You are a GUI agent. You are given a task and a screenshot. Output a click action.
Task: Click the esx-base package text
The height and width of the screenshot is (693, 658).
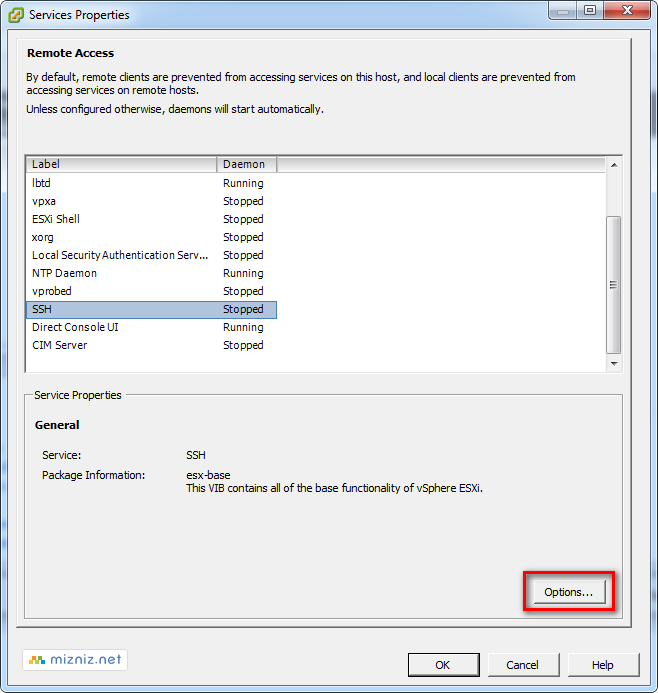pyautogui.click(x=208, y=475)
